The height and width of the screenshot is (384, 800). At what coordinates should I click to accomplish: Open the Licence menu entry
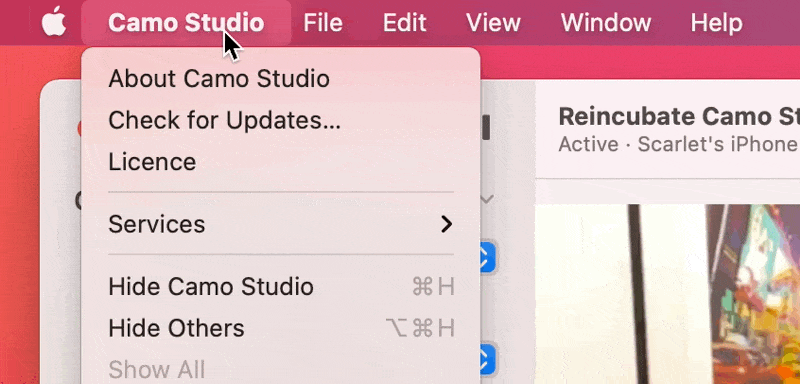281,162
